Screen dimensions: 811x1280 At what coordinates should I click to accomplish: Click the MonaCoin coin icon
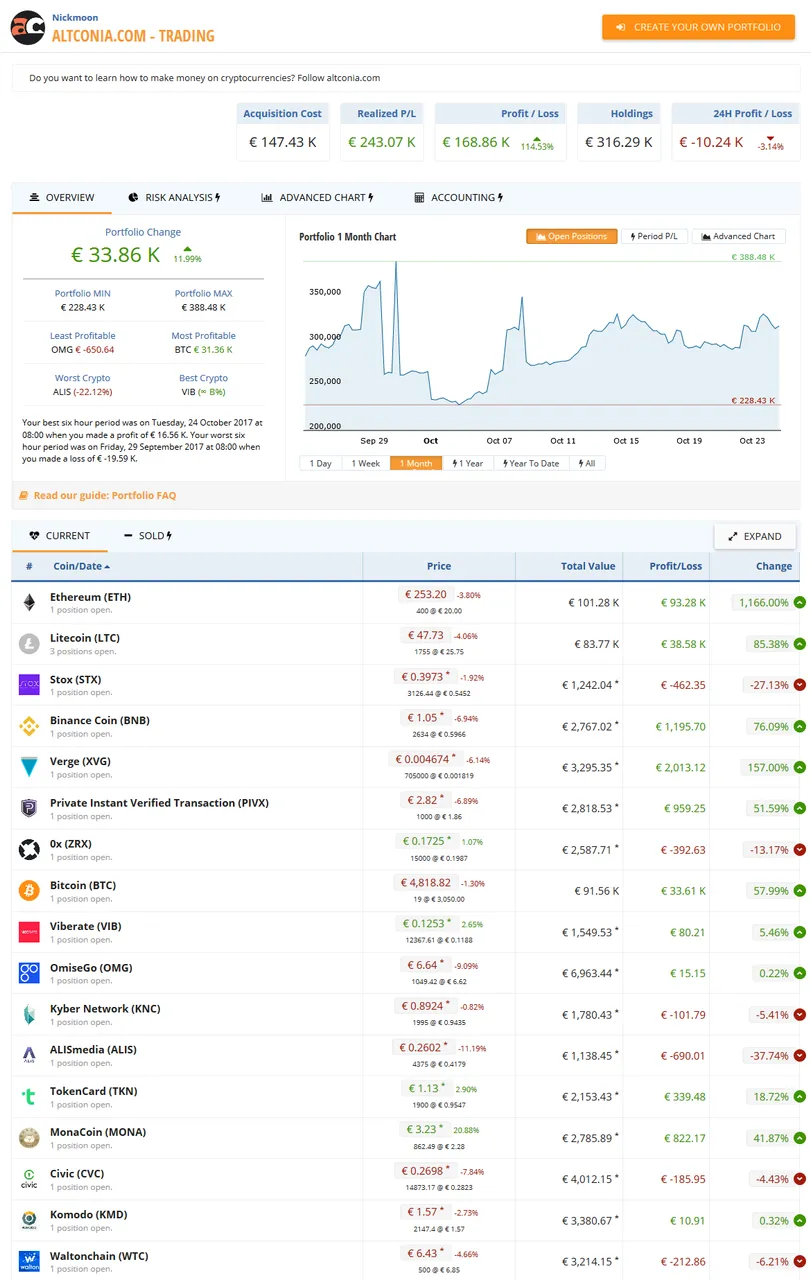(29, 1137)
